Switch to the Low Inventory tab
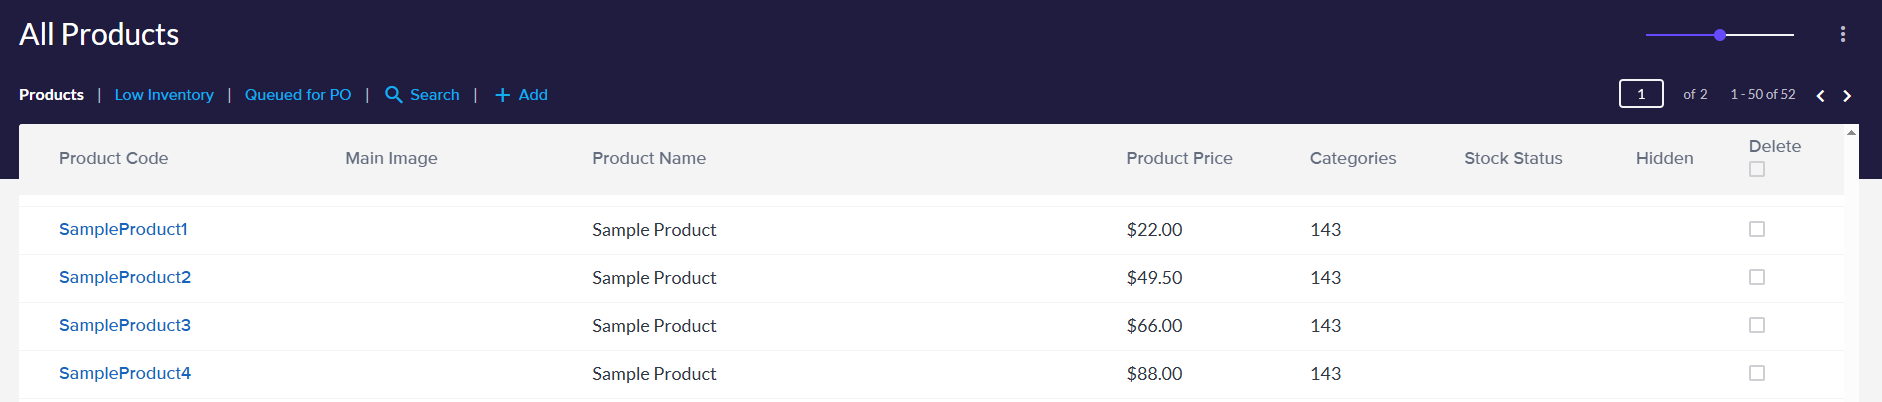The width and height of the screenshot is (1882, 402). (x=164, y=95)
